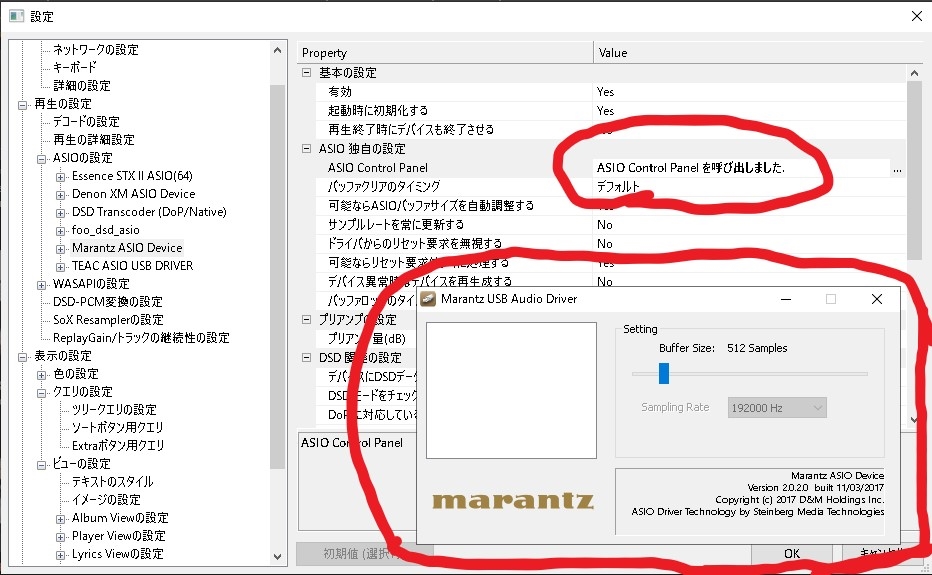Click the OK button in settings dialog

click(792, 554)
